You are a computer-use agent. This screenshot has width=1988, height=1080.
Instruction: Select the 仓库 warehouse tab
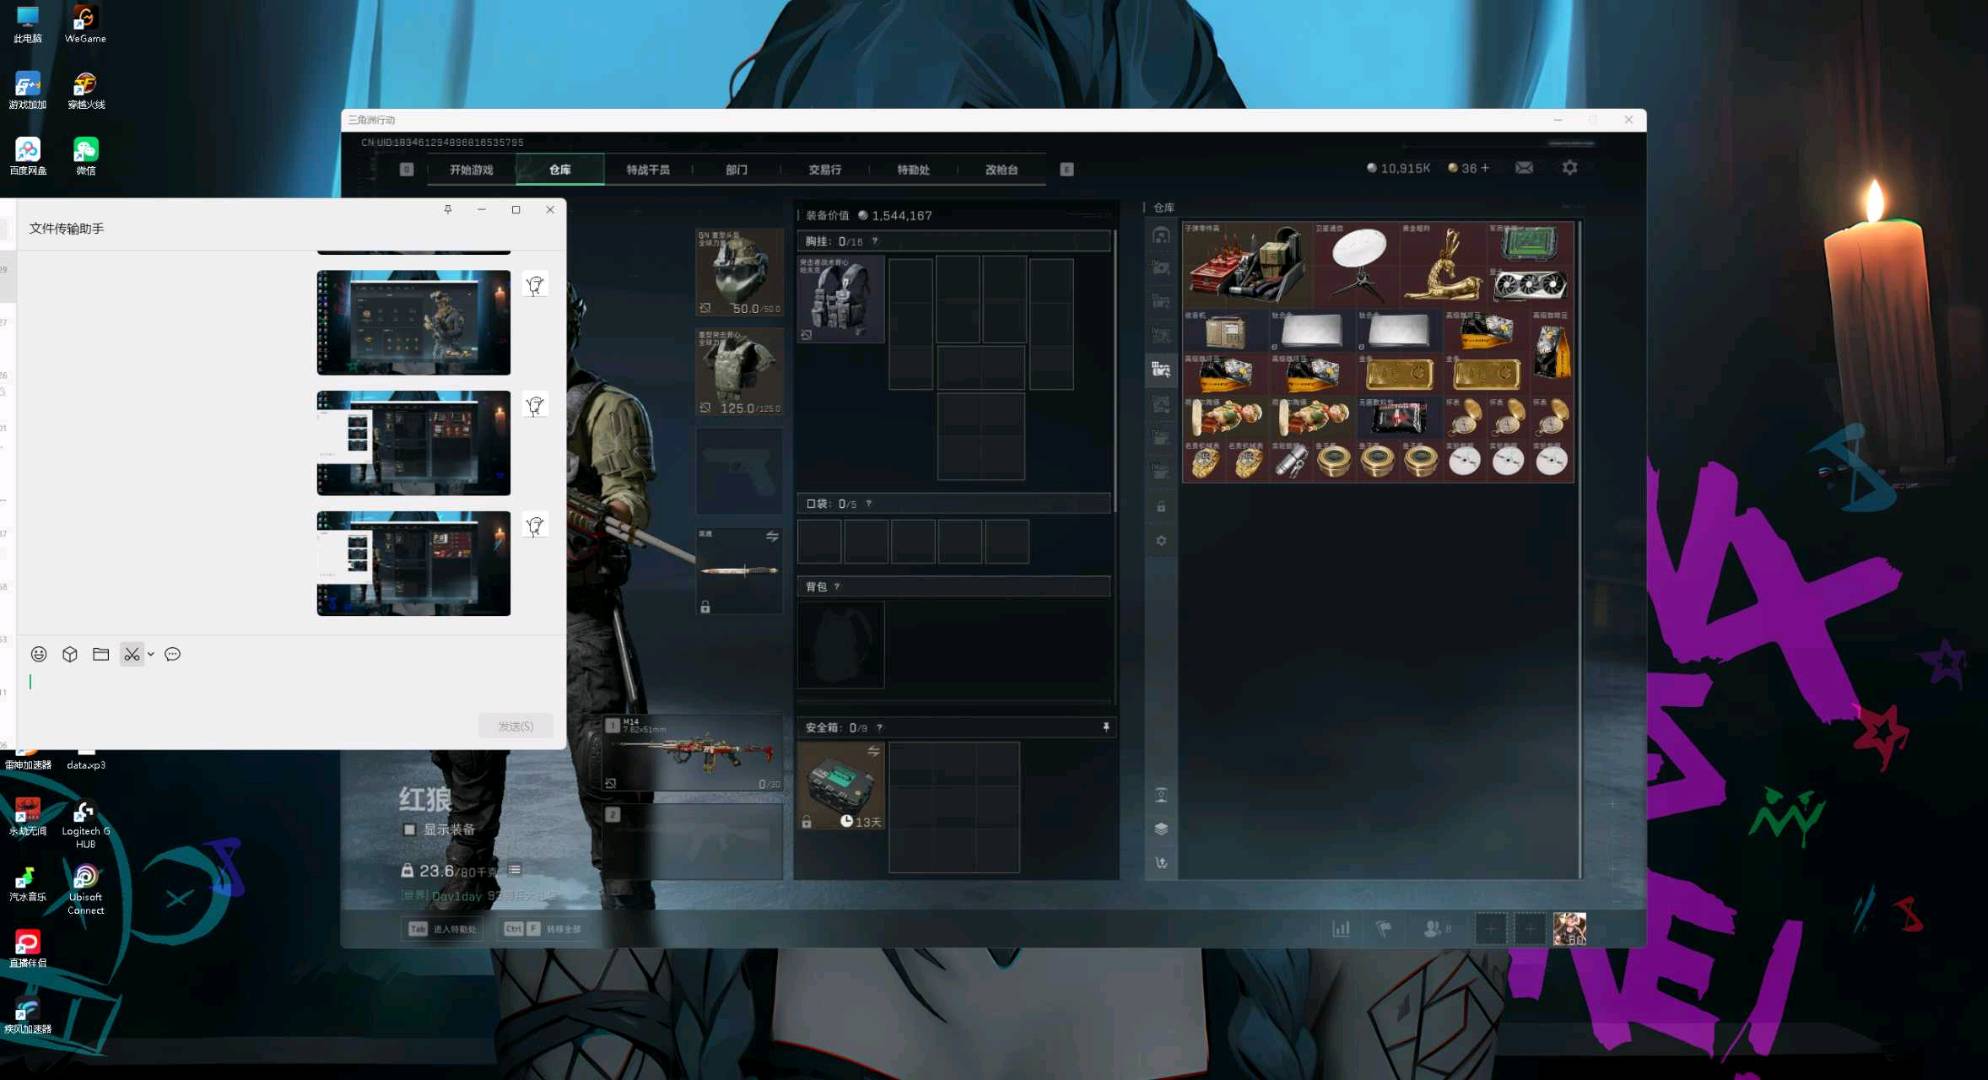click(x=560, y=169)
